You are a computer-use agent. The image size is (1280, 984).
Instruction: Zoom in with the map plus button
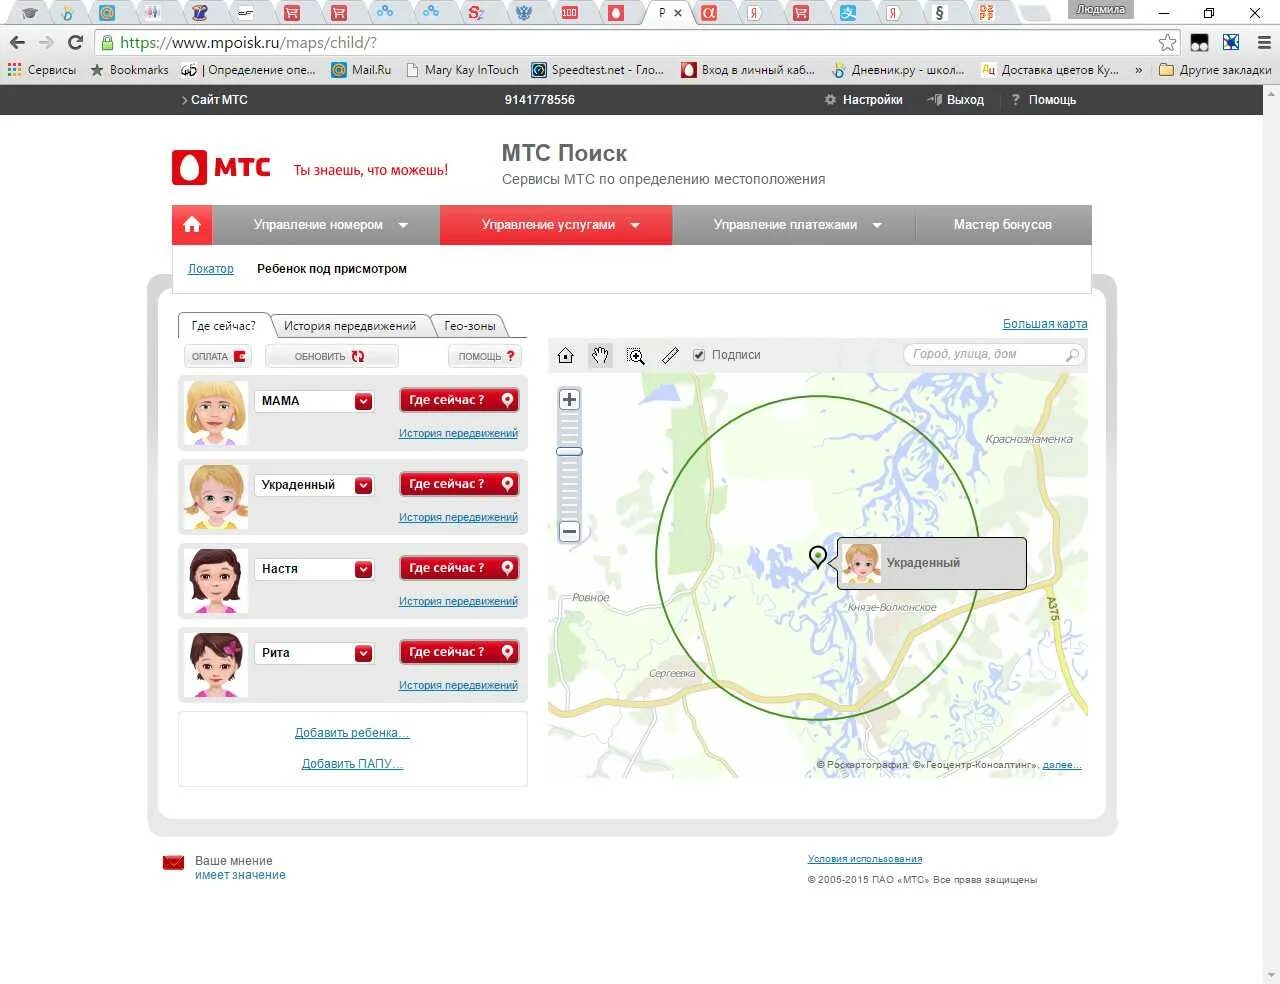point(569,400)
